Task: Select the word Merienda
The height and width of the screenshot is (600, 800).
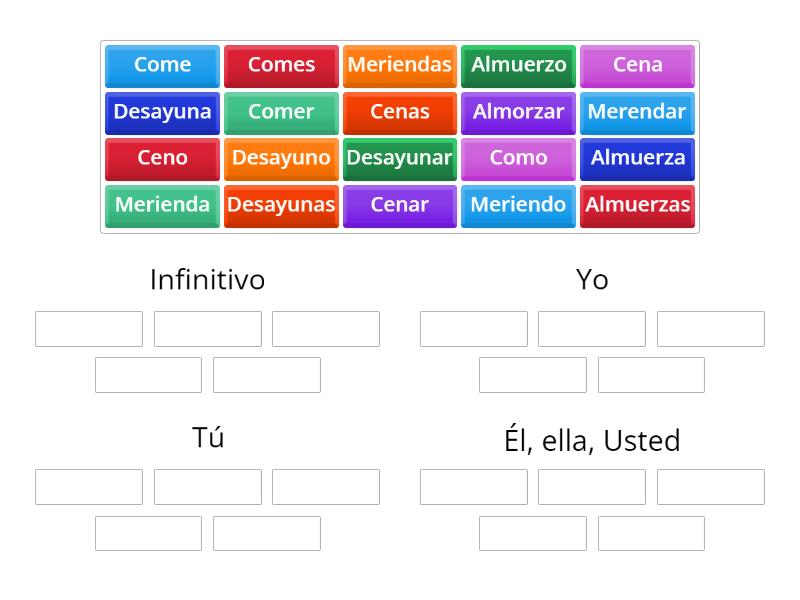Action: 162,205
